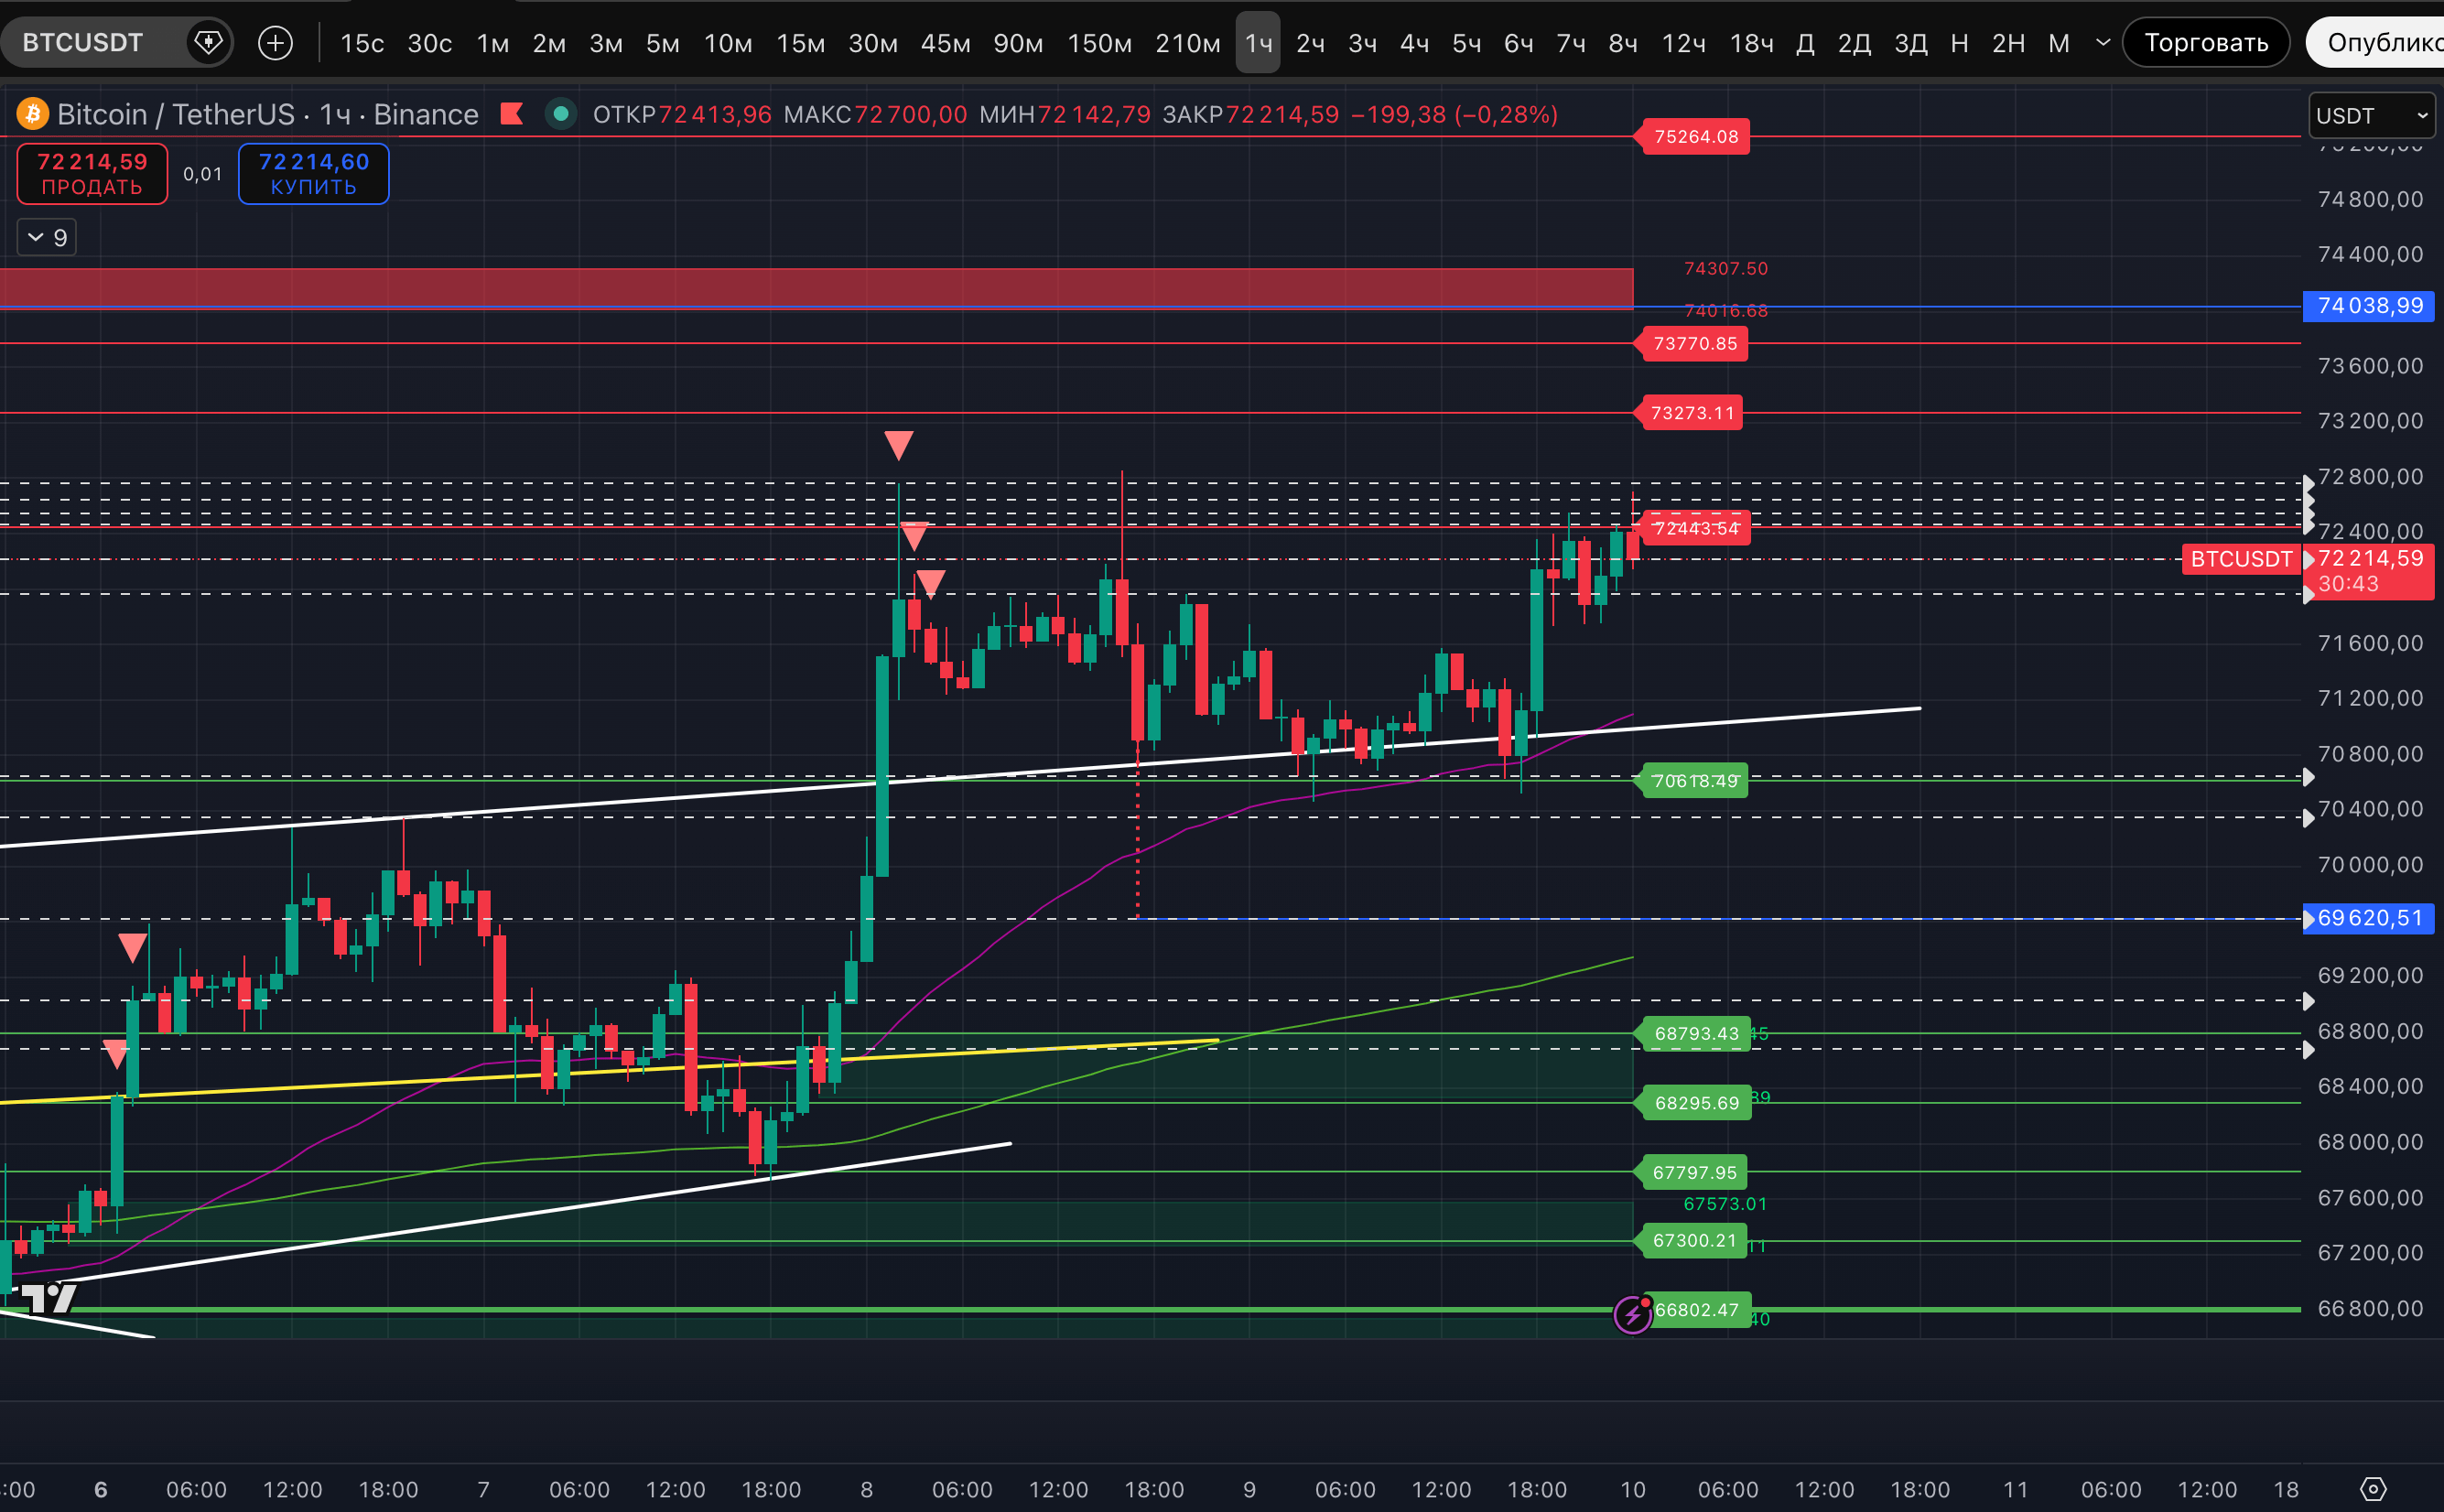Switch to the 15м timeframe
Image resolution: width=2444 pixels, height=1512 pixels.
pyautogui.click(x=800, y=43)
